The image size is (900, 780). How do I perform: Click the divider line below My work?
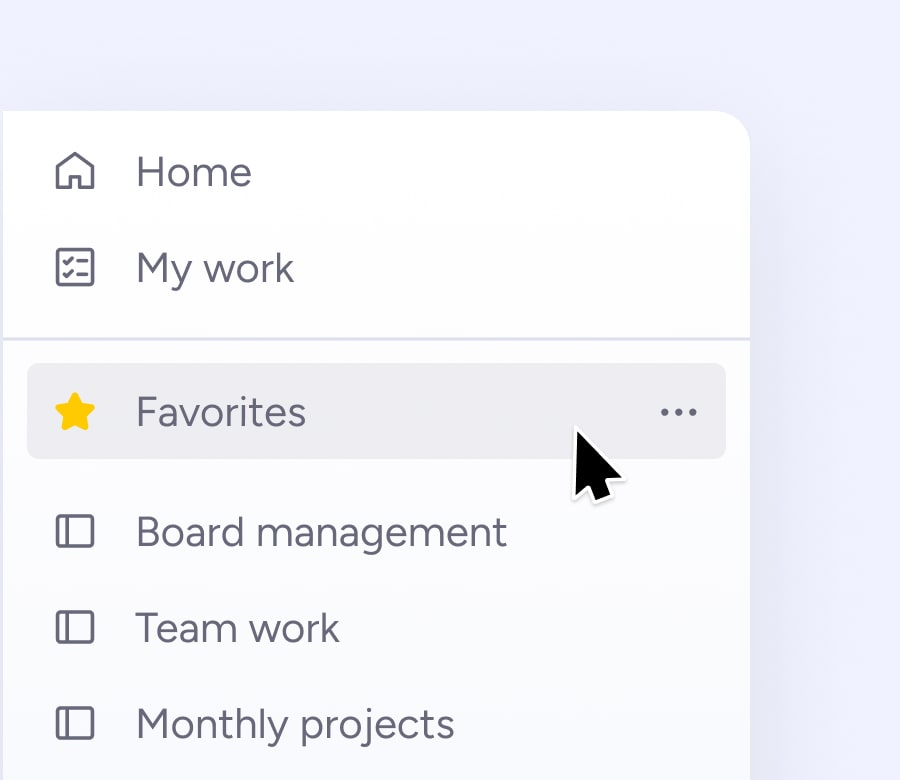[377, 339]
